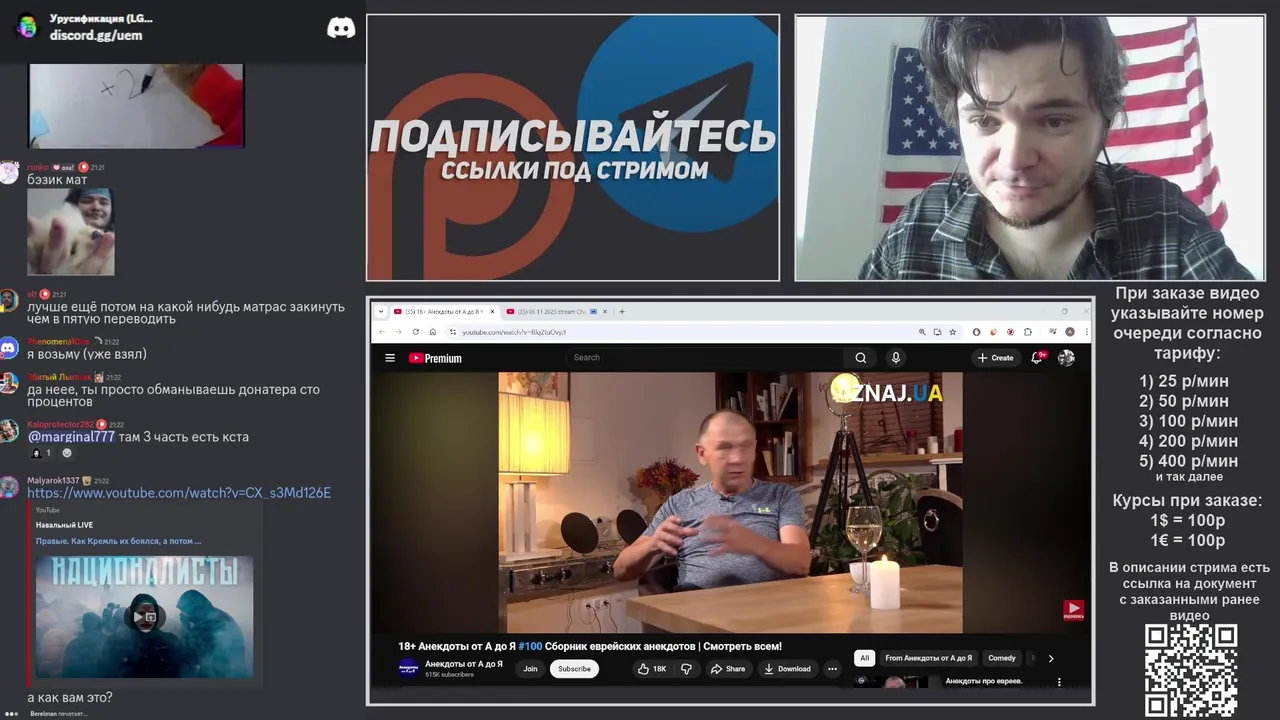Like the video with 18K thumbs up
1280x720 pixels.
click(x=652, y=669)
